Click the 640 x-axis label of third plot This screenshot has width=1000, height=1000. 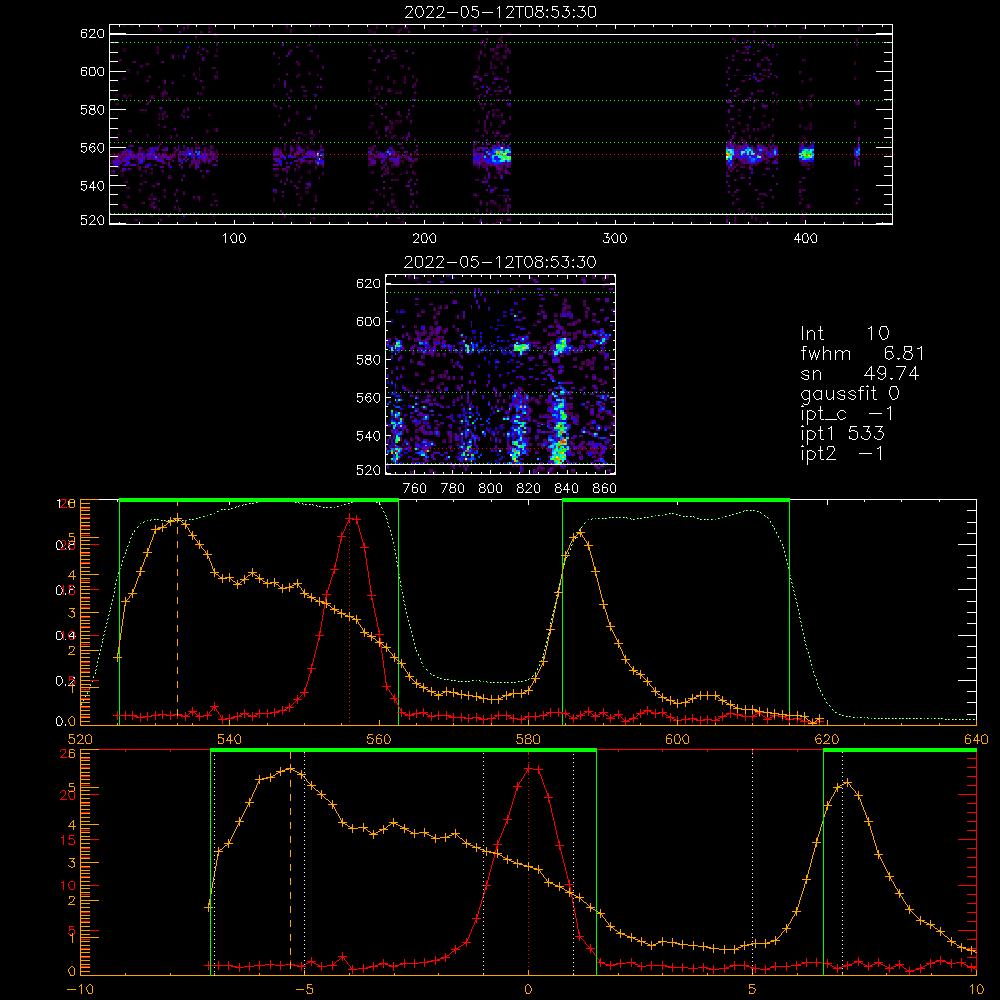coord(976,739)
